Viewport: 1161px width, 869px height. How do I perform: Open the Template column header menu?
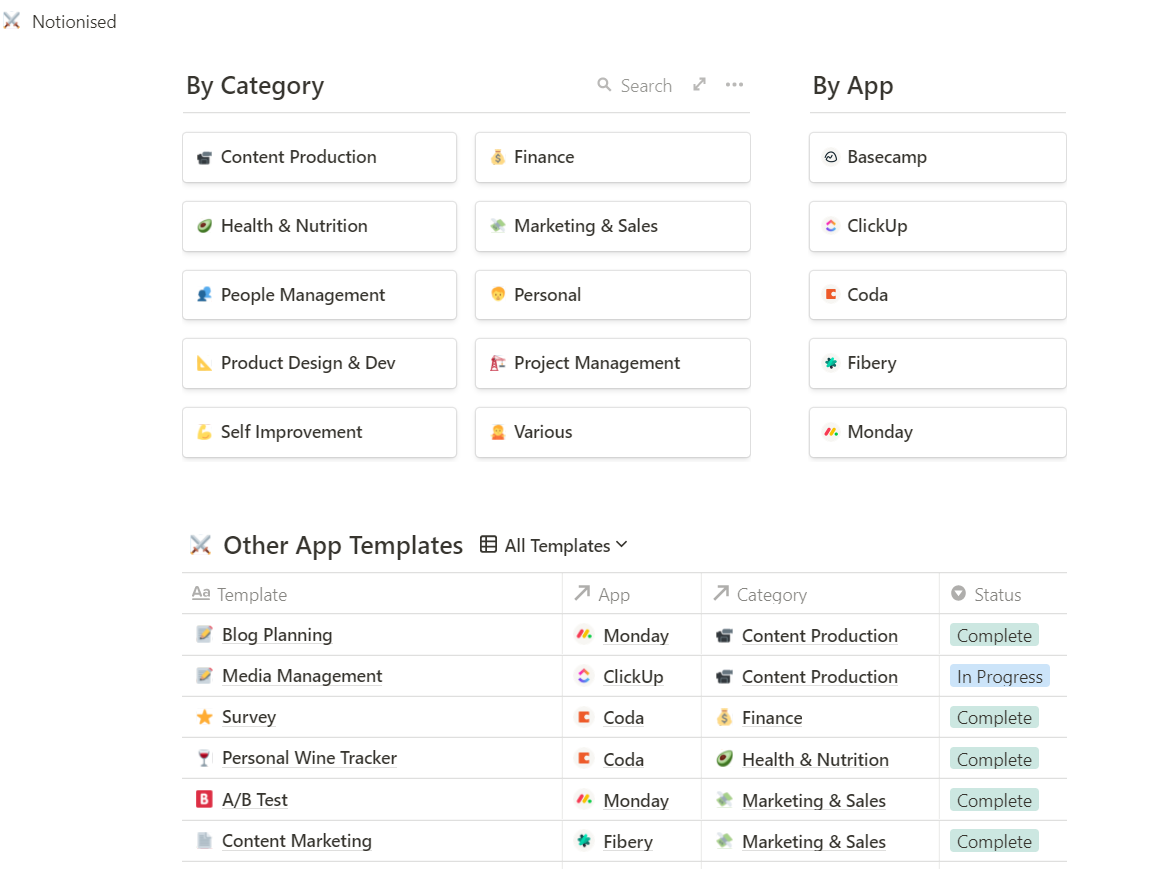(x=372, y=594)
